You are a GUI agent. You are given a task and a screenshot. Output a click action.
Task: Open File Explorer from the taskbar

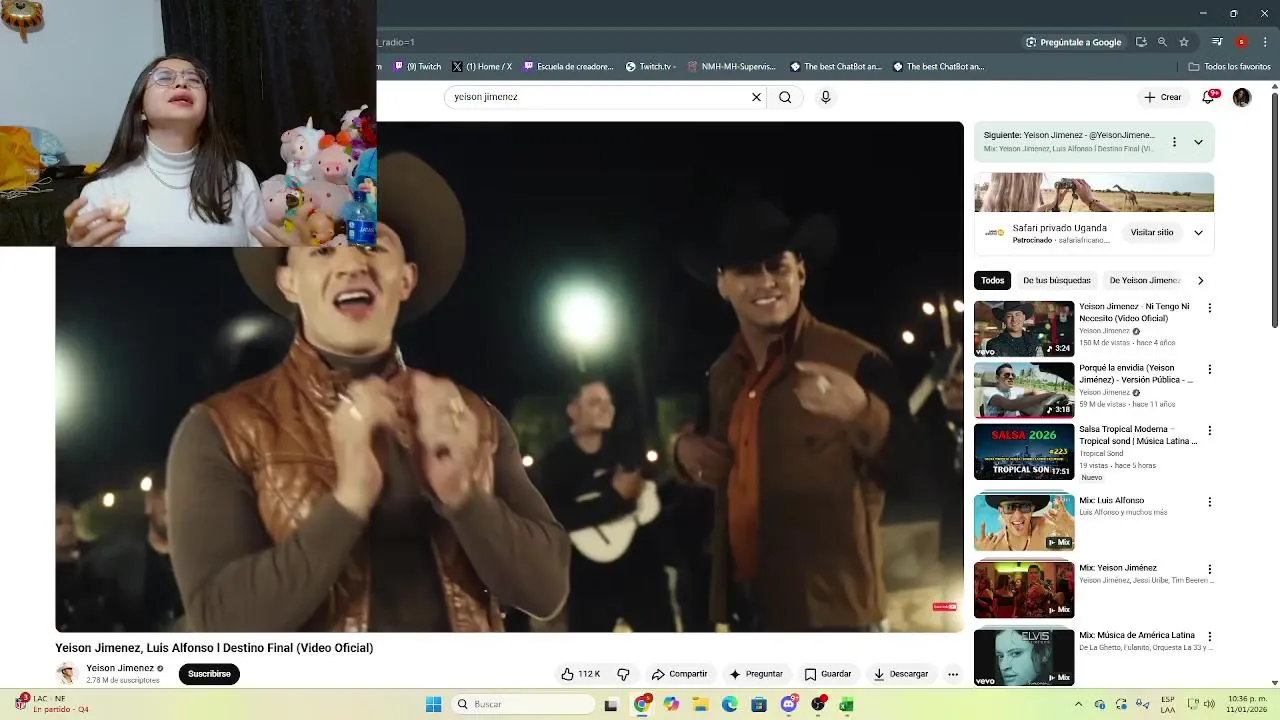[700, 705]
